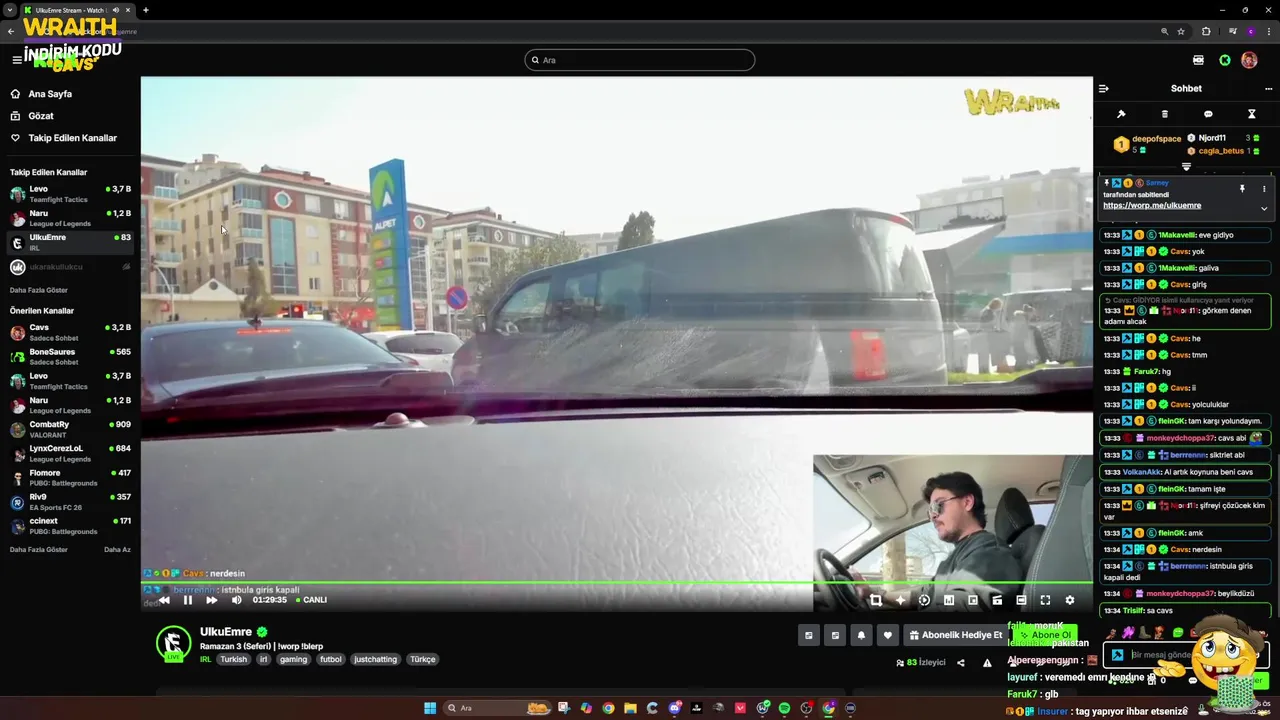Open Windows Start menu on taskbar
1280x720 pixels.
(x=430, y=708)
